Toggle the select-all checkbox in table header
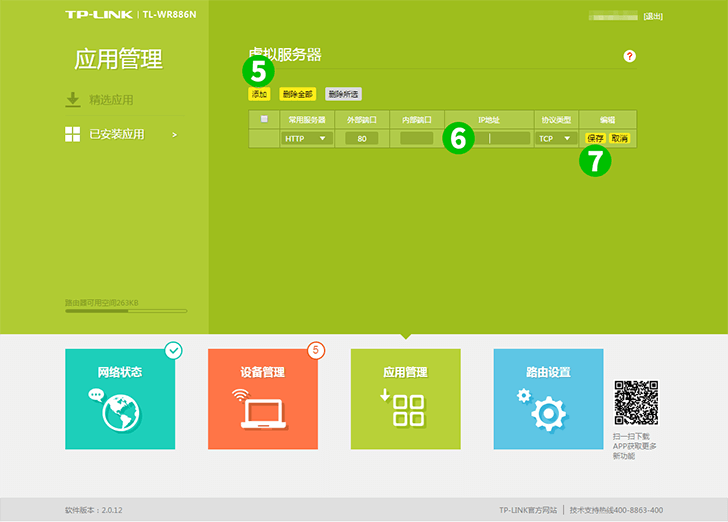Viewport: 728px width, 522px height. point(264,119)
